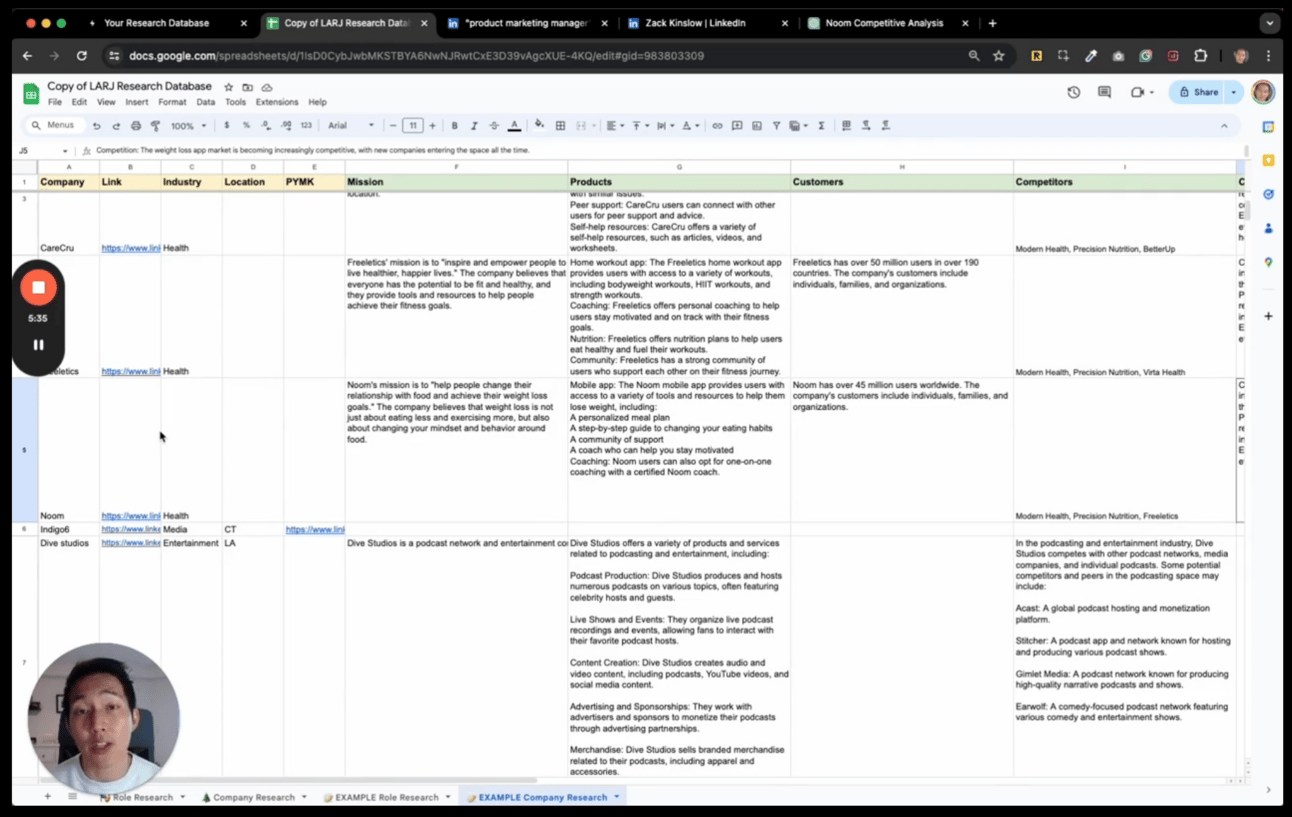The height and width of the screenshot is (817, 1292).
Task: Stop the screen recording
Action: [38, 287]
